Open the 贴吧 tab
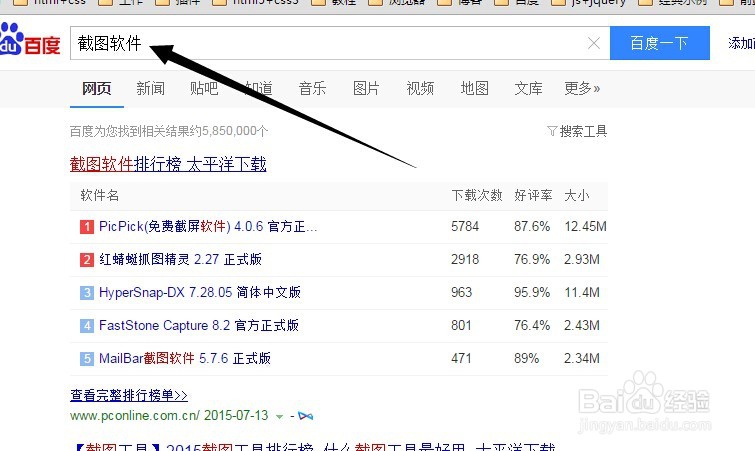The width and height of the screenshot is (755, 451). pyautogui.click(x=204, y=89)
